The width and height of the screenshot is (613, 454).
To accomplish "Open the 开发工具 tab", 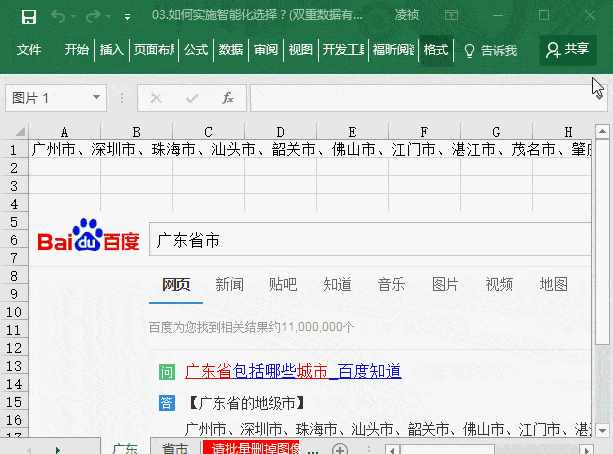I will [x=343, y=50].
